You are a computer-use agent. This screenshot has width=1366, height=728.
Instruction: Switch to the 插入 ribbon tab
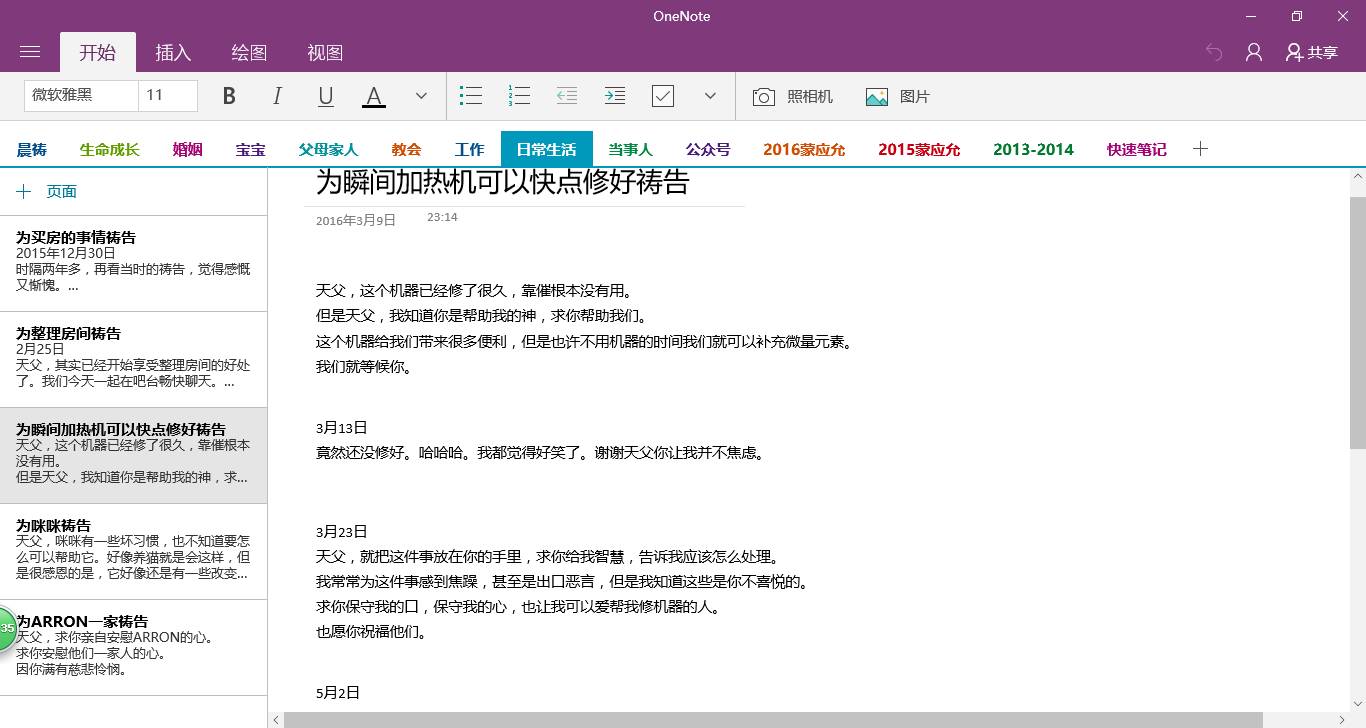pos(173,52)
